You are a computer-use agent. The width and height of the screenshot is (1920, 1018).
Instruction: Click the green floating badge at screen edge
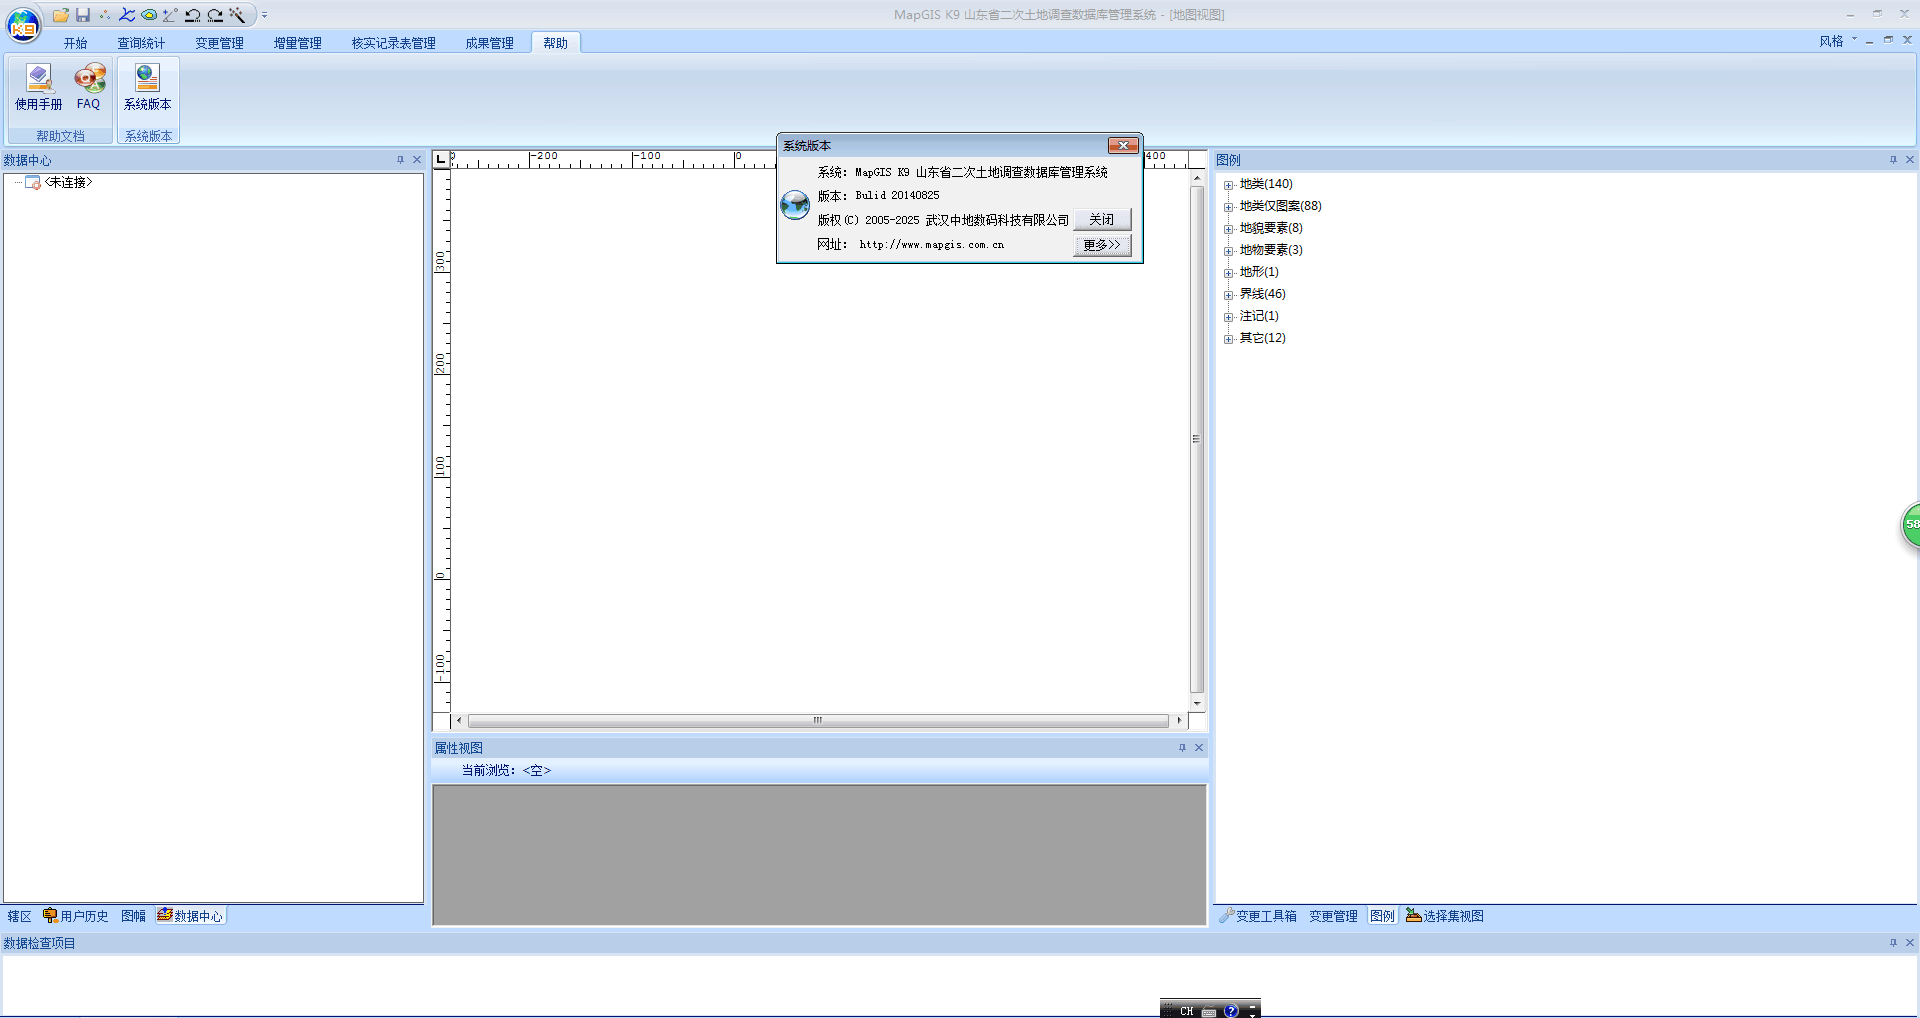(x=1911, y=525)
